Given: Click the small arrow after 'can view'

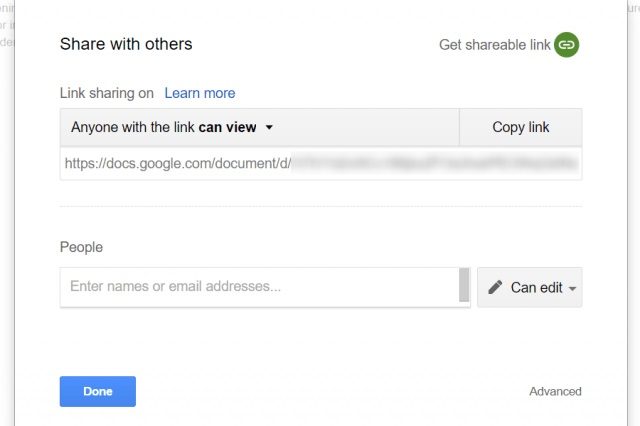Looking at the screenshot, I should click(x=270, y=128).
